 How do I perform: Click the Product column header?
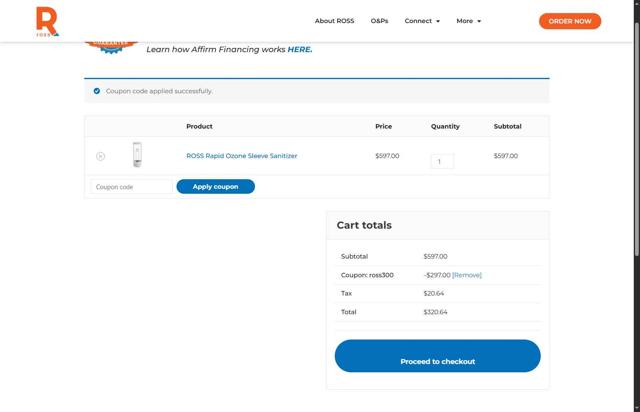pyautogui.click(x=199, y=126)
